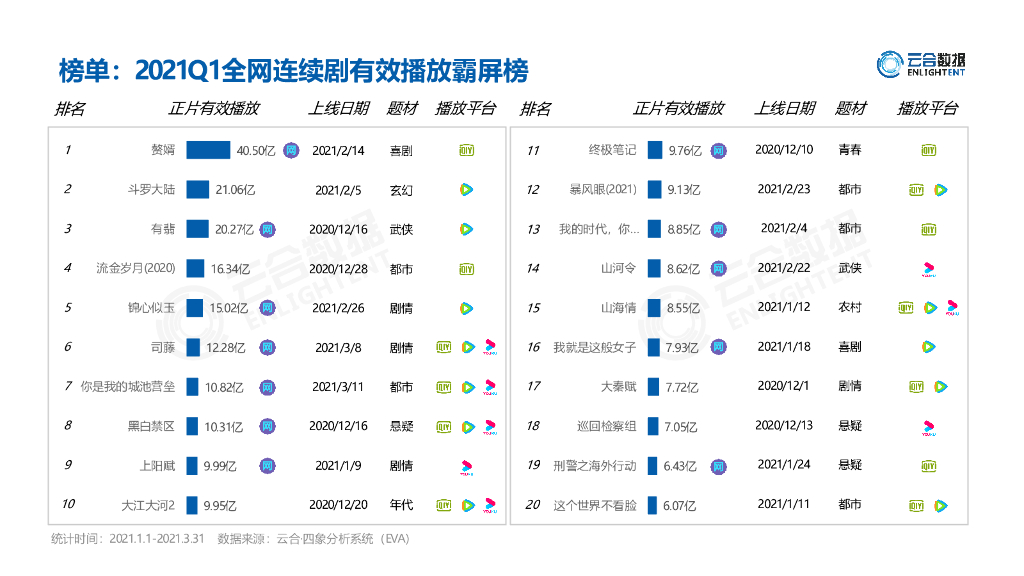Click the value 9.13亿 for 暴风眼(2021)

click(684, 190)
